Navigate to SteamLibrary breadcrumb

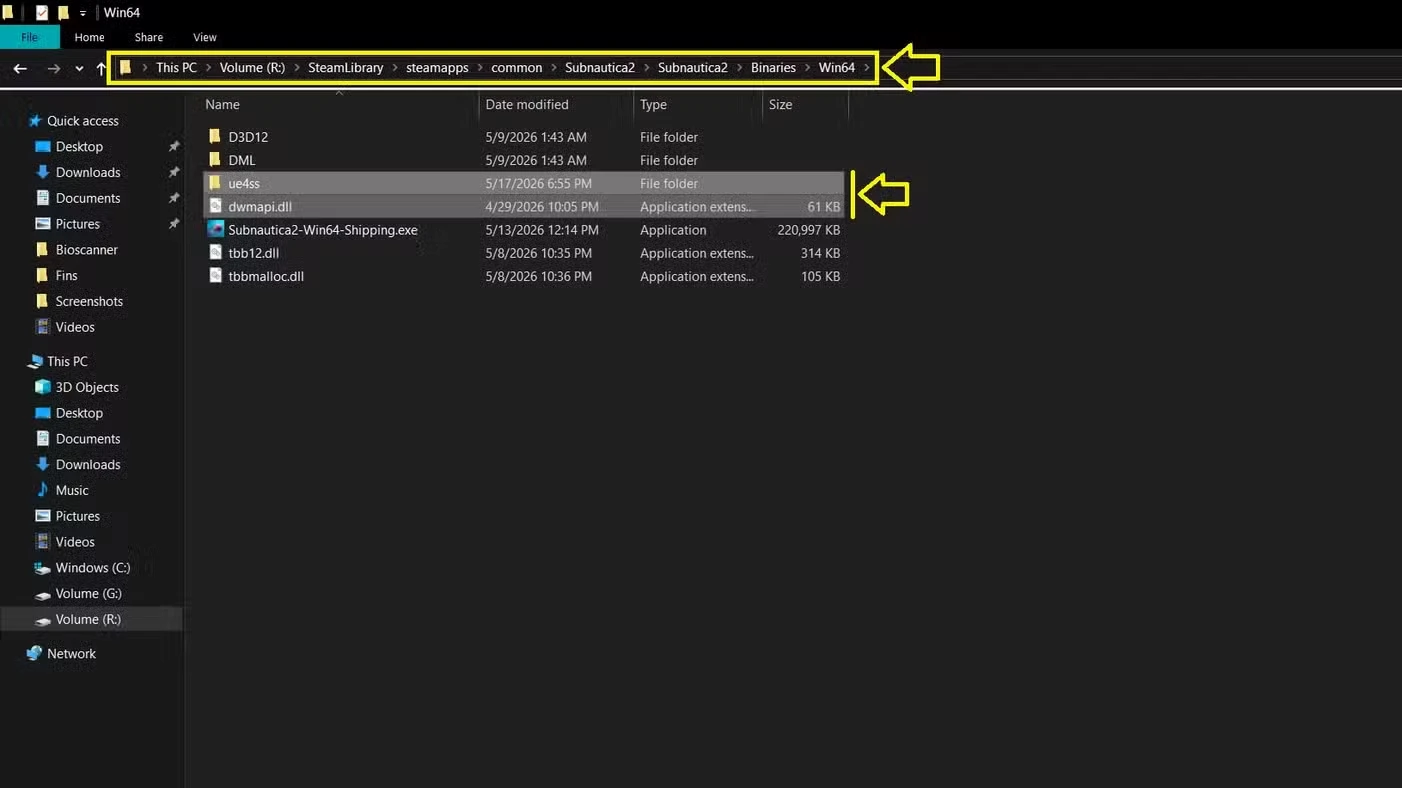(x=346, y=68)
